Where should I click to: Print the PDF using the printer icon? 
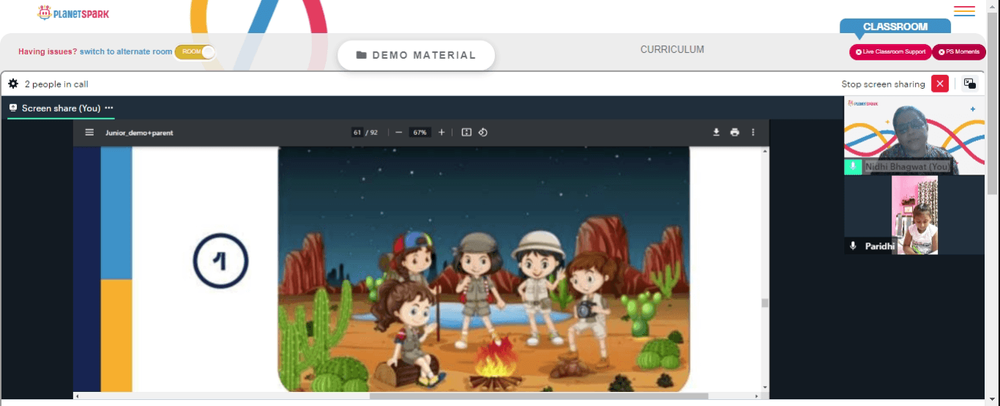[735, 132]
